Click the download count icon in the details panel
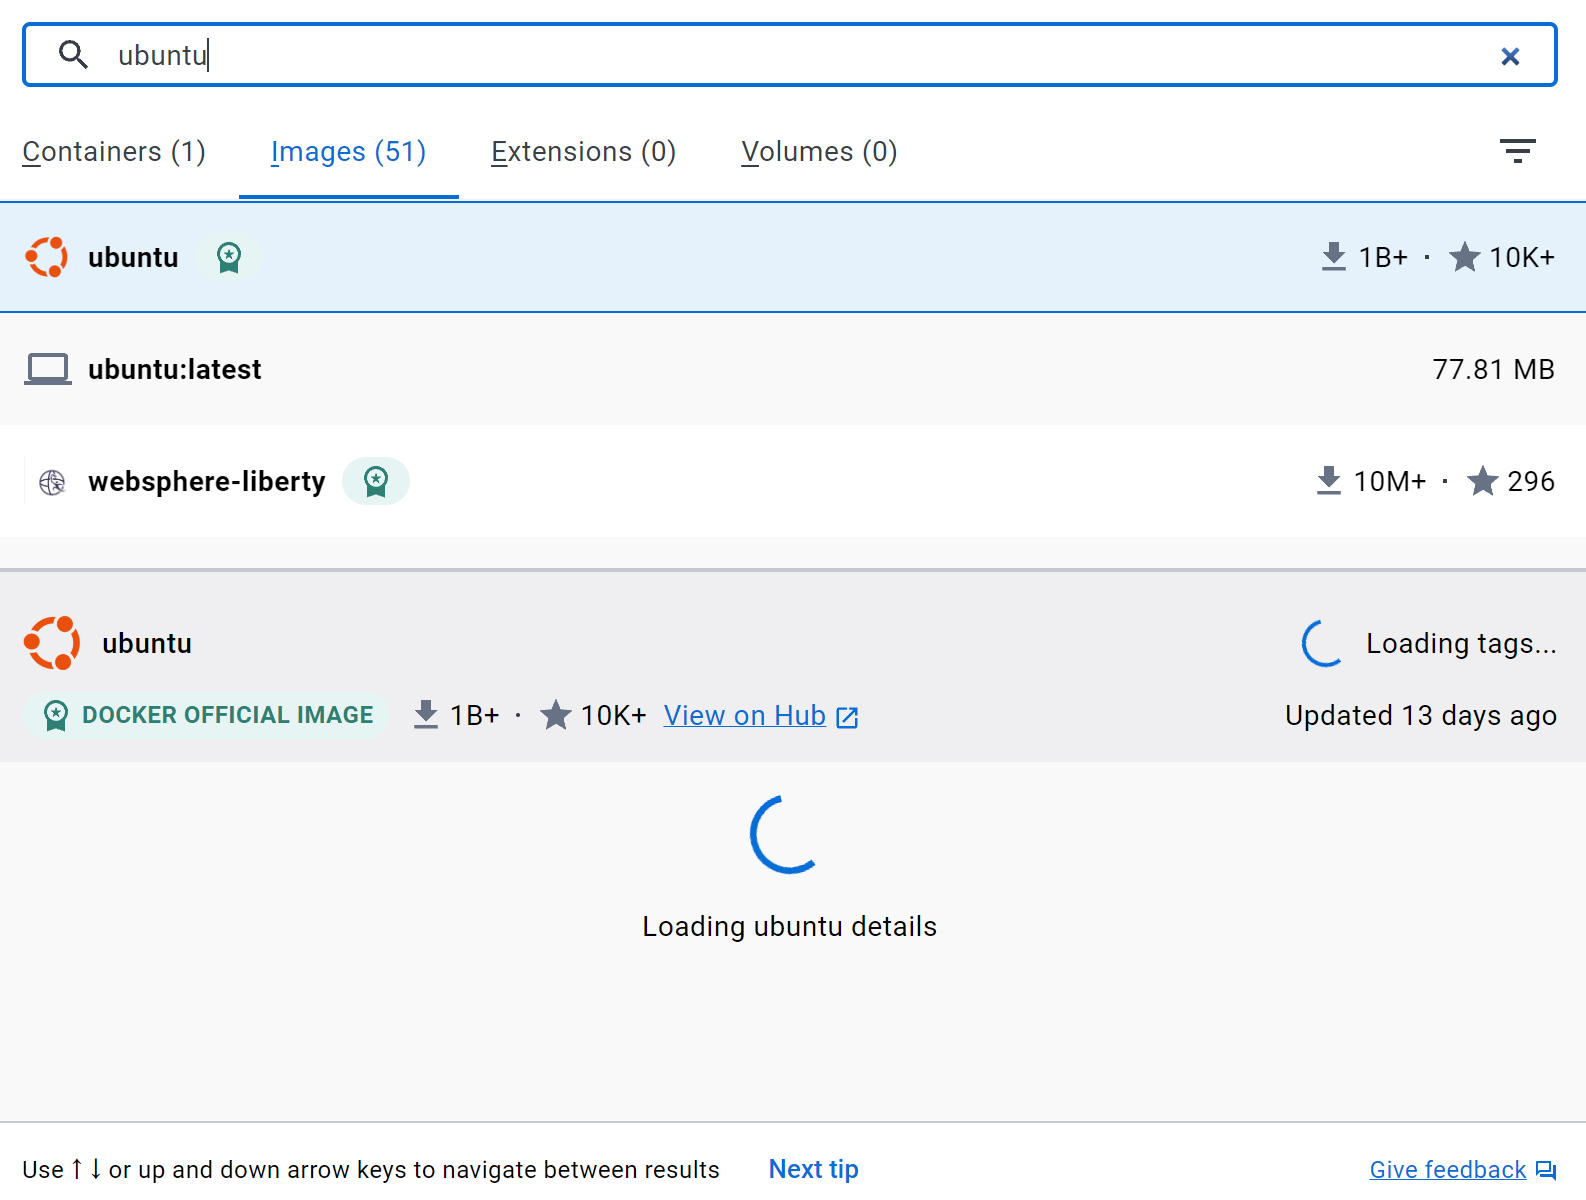The image size is (1586, 1200). coord(426,715)
